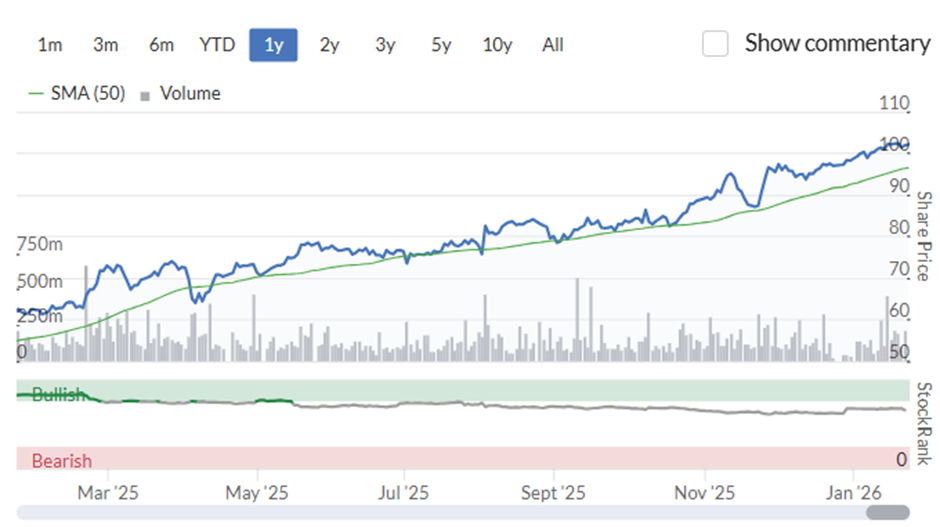Select the 2y time range

(329, 45)
